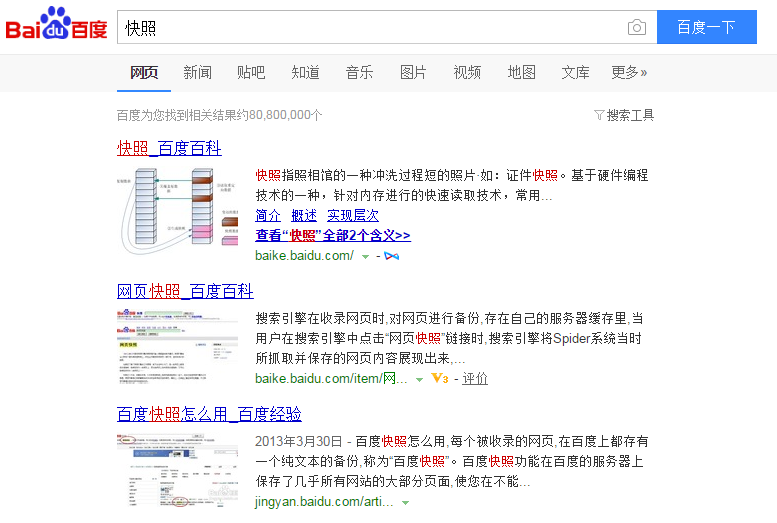Open the 更多» more categories menu
This screenshot has width=777, height=523.
pyautogui.click(x=629, y=72)
